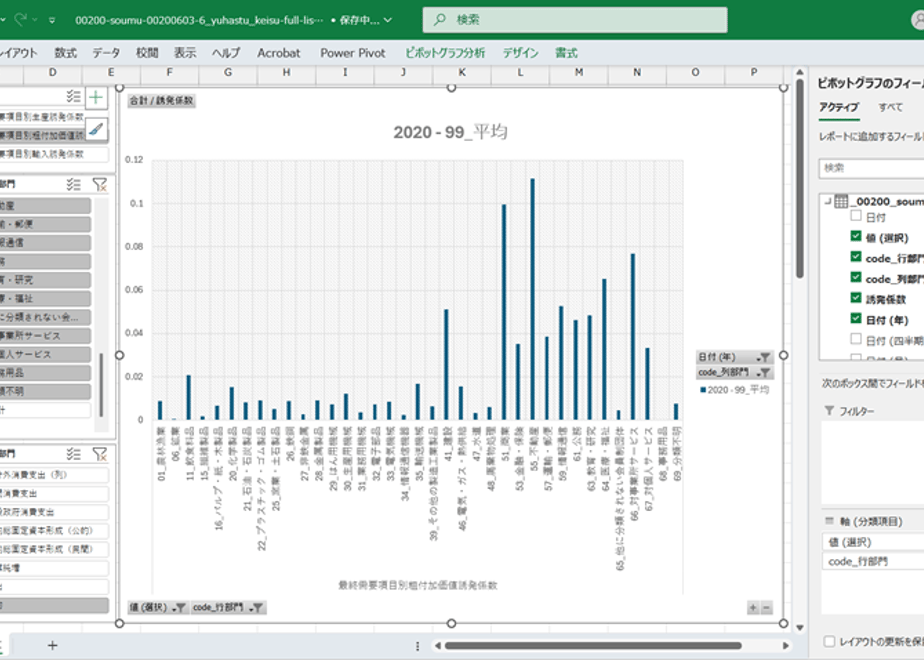
Task: Click the middle slicer's vertical scrollbar thumb
Action: [x=101, y=384]
